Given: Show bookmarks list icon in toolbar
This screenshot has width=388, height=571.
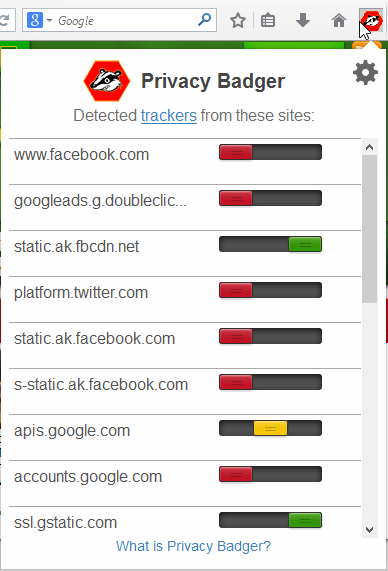Looking at the screenshot, I should 268,20.
